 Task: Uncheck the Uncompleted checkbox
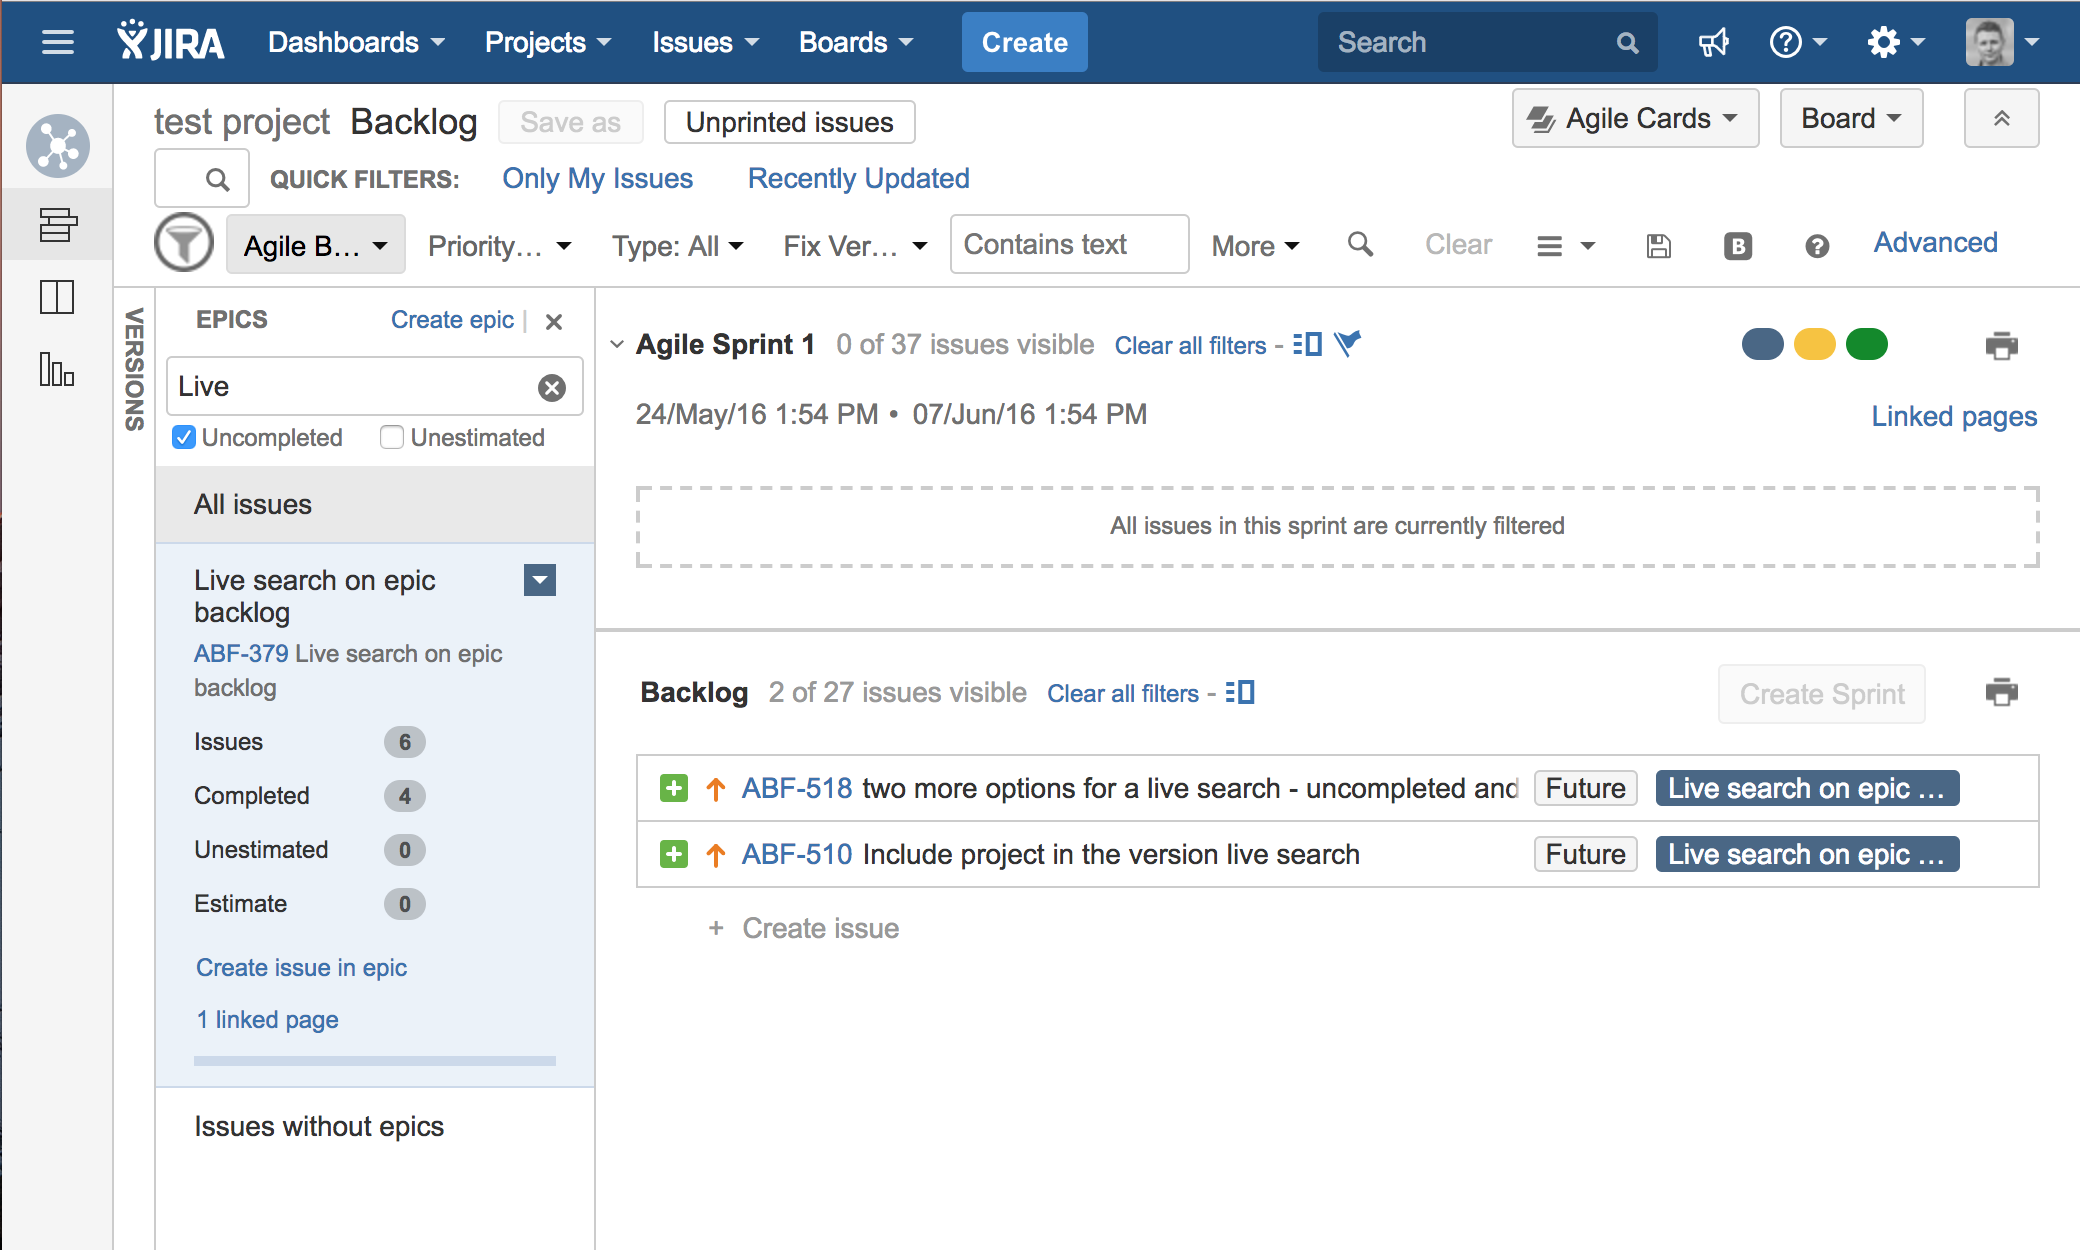pos(184,438)
